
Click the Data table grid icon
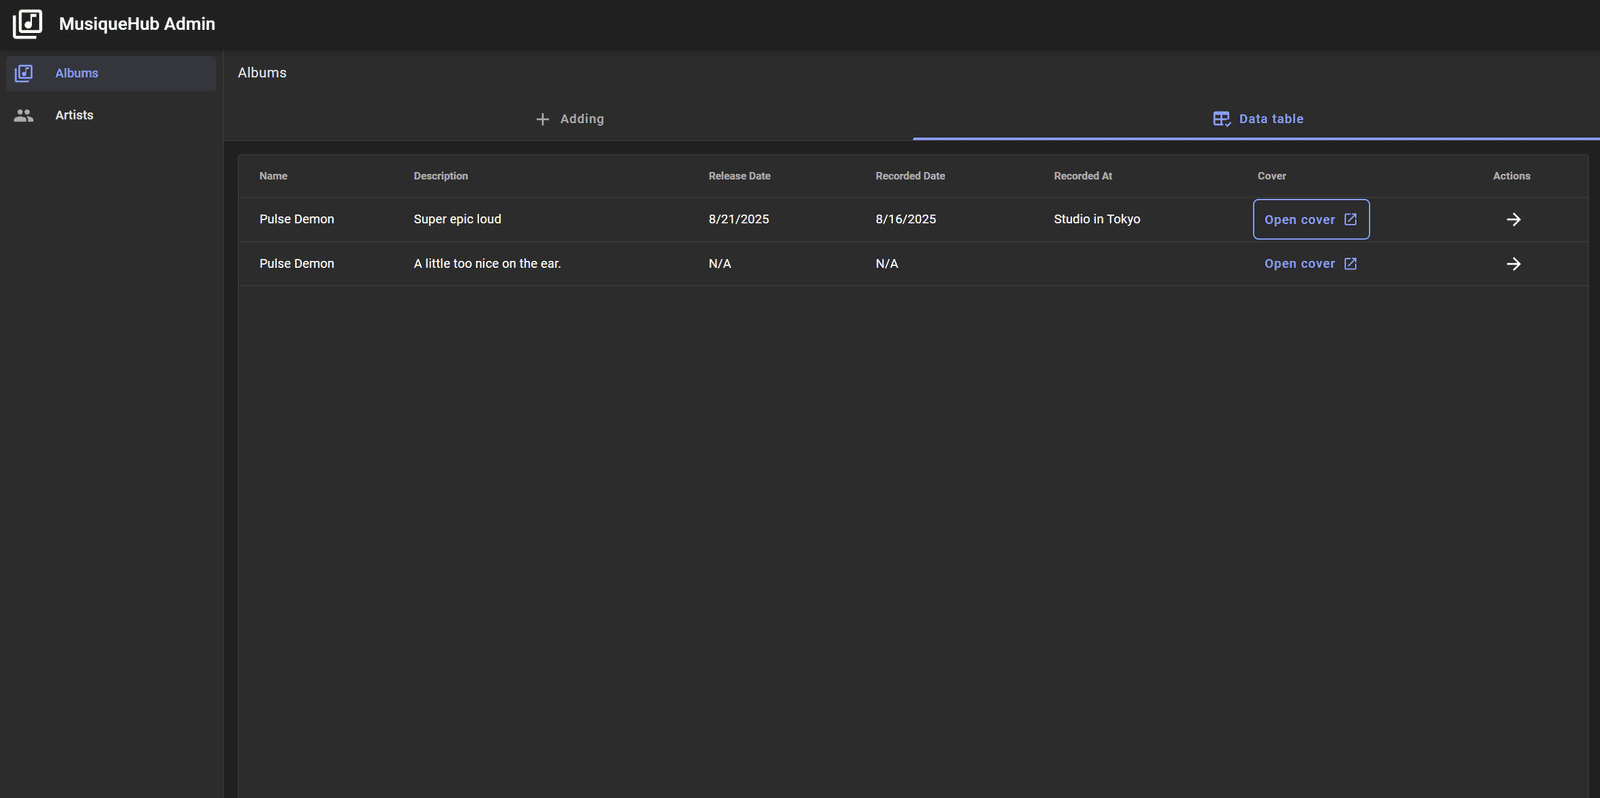tap(1222, 119)
